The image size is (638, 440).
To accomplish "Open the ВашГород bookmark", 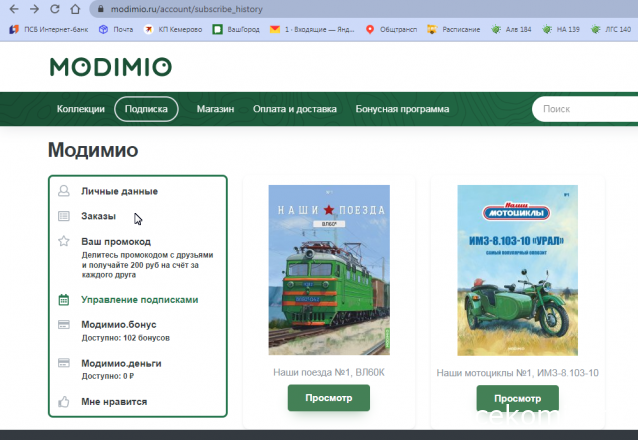I will [236, 29].
